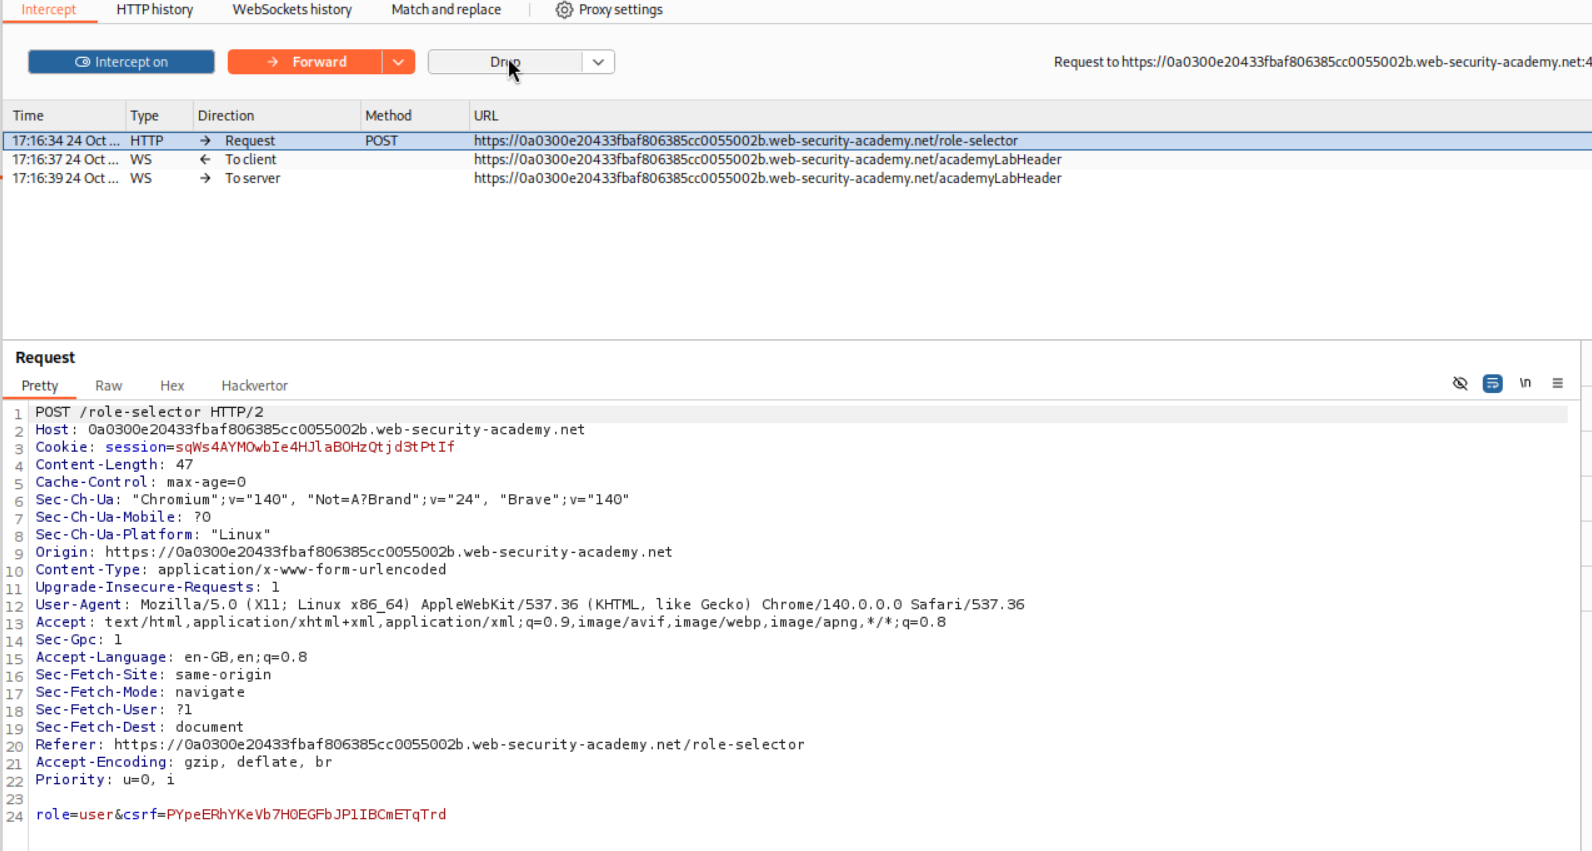Image resolution: width=1592 pixels, height=851 pixels.
Task: Sort the intercept table by Time column
Action: click(x=28, y=116)
